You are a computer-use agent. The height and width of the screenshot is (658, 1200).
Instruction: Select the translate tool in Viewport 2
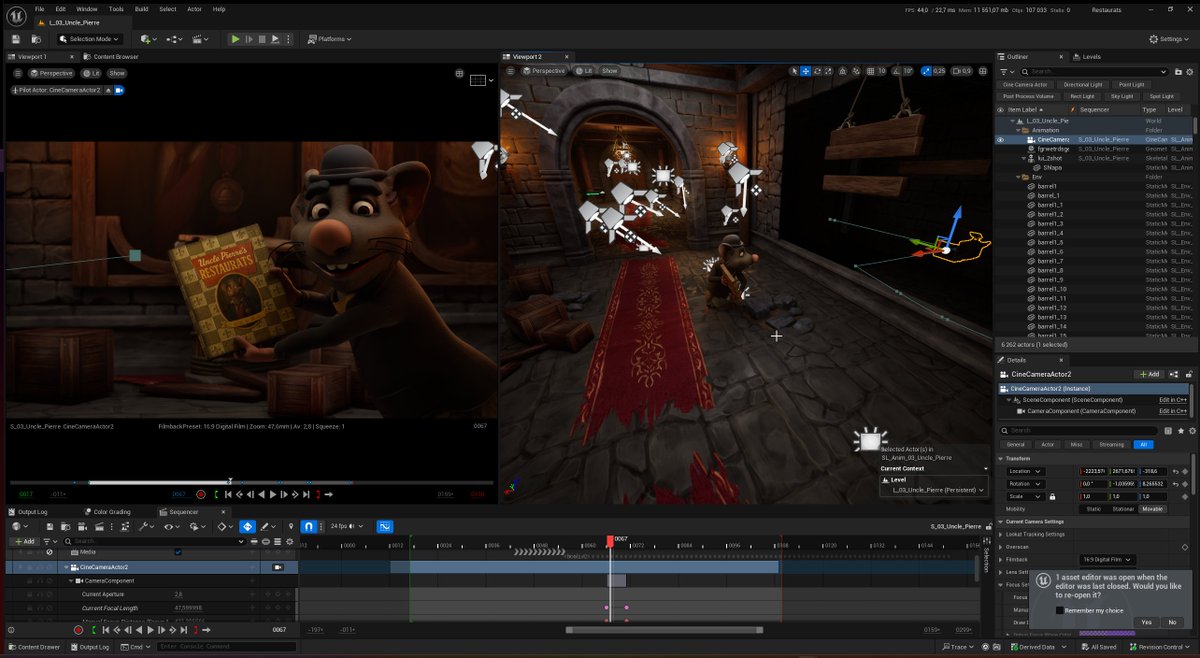[x=805, y=71]
